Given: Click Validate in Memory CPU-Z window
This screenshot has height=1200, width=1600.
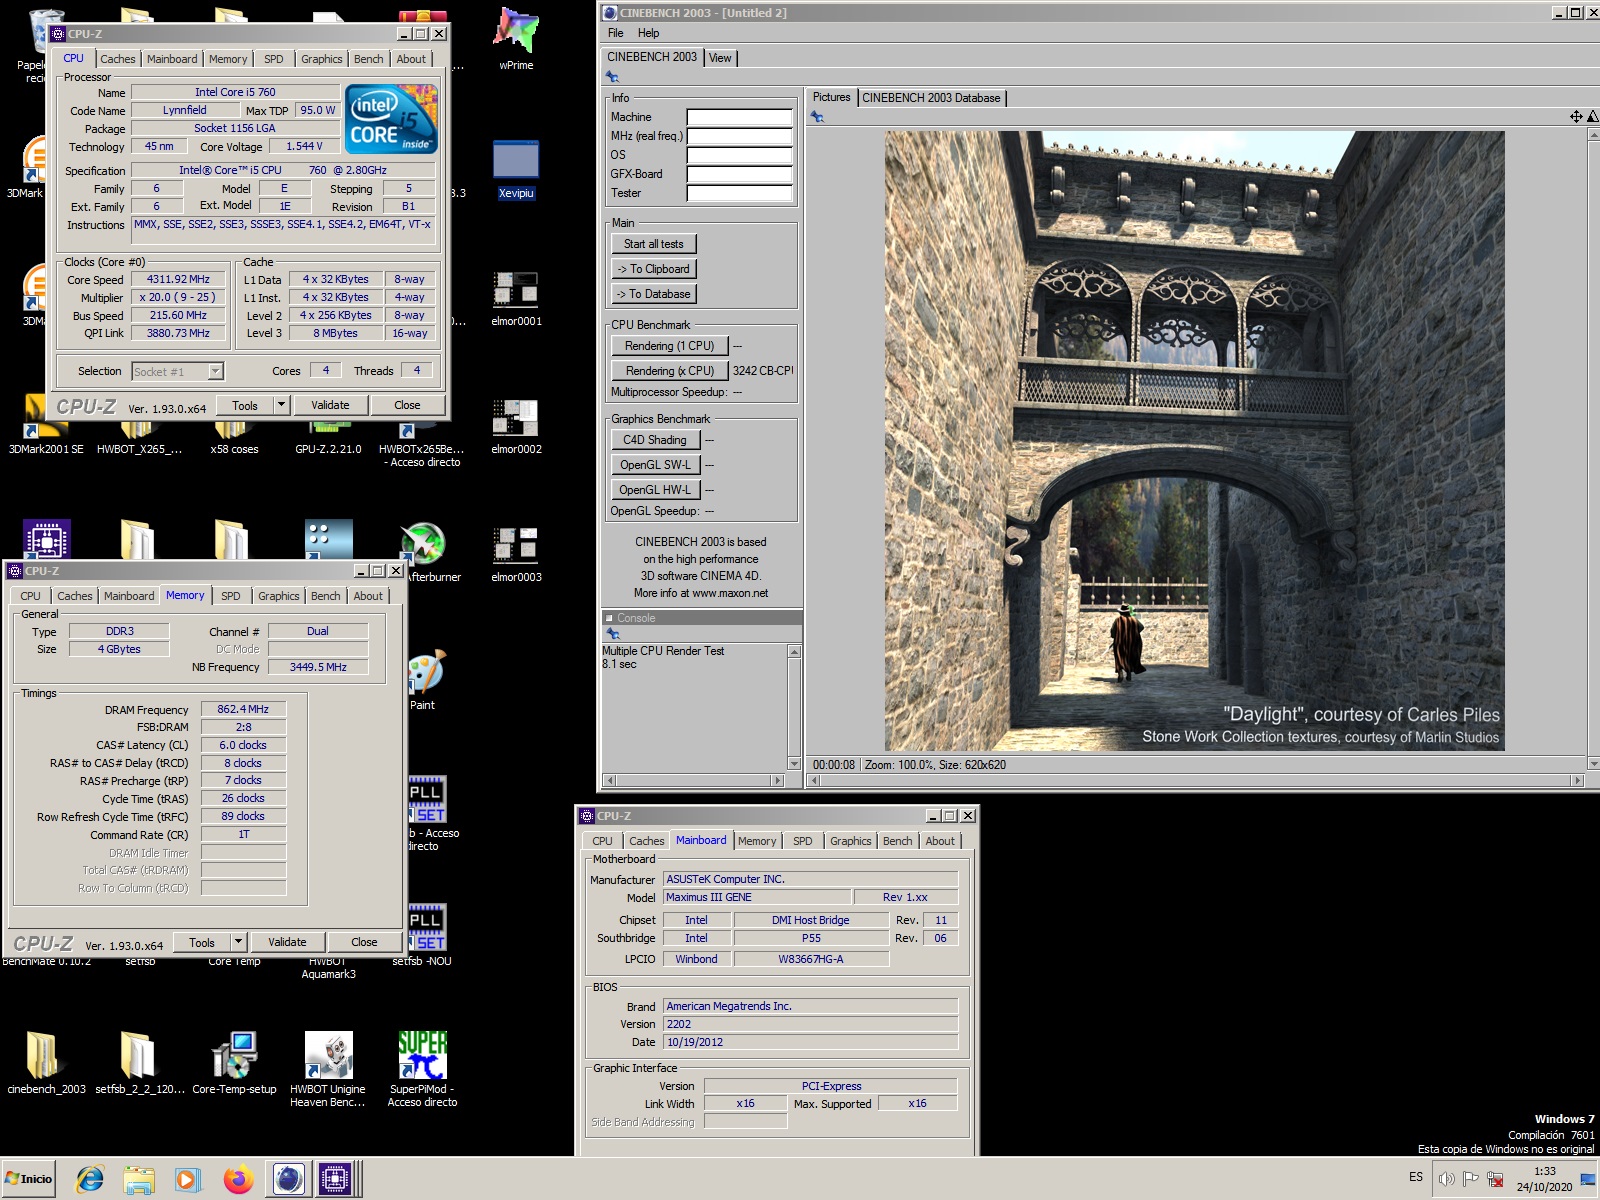Looking at the screenshot, I should click(x=287, y=942).
